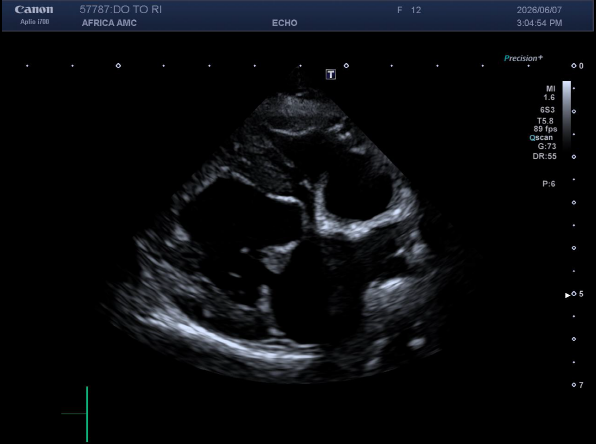Click the T5.8 frequency value

pyautogui.click(x=545, y=121)
